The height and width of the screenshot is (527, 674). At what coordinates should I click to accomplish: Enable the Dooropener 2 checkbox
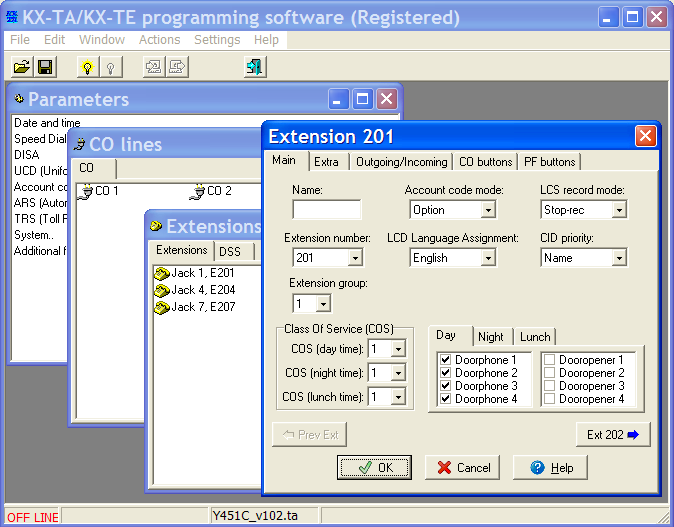[549, 372]
